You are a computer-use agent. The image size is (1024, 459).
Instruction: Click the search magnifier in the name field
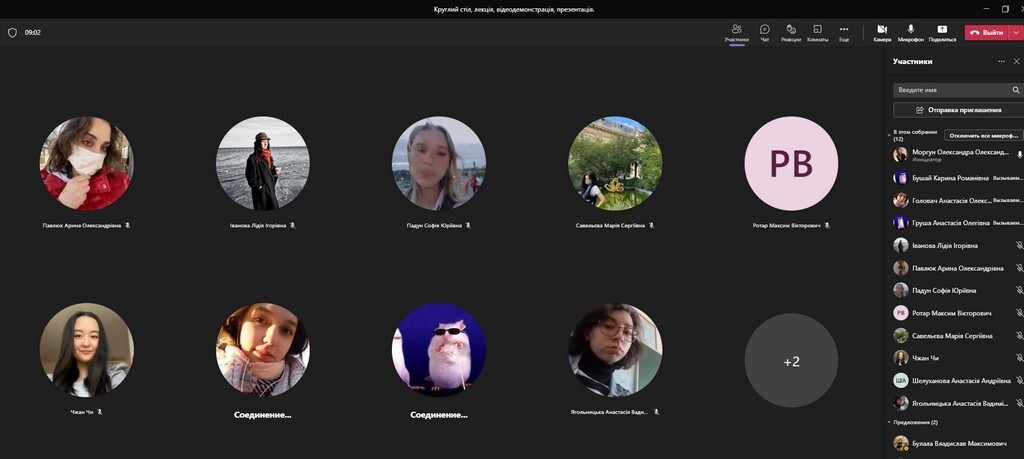click(x=1016, y=90)
